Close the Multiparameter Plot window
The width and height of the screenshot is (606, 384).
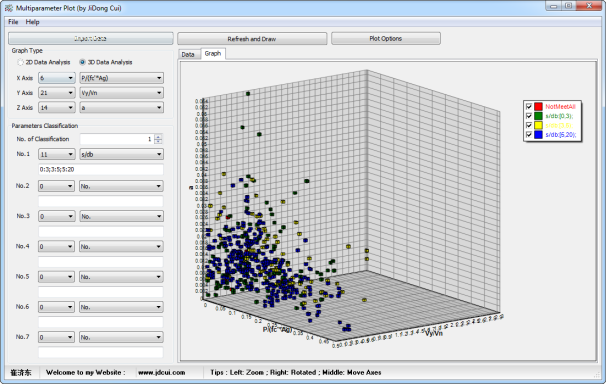[x=590, y=6]
